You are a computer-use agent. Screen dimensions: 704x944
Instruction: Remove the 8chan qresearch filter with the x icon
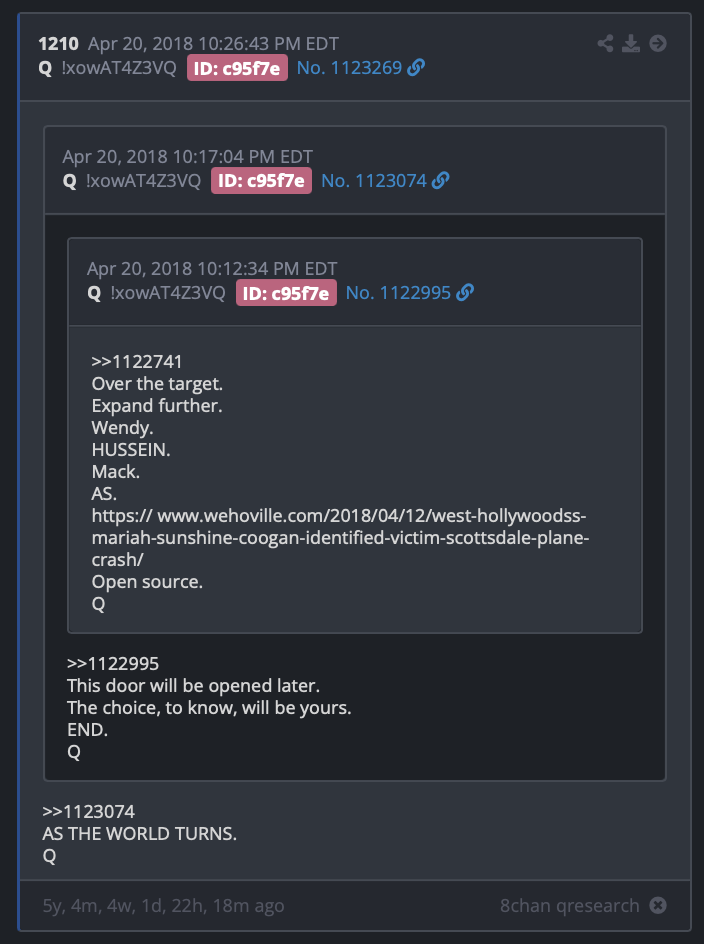pyautogui.click(x=658, y=905)
